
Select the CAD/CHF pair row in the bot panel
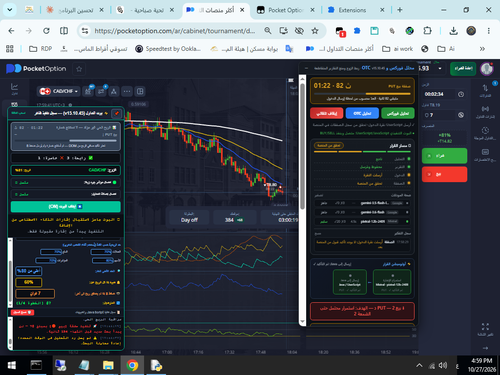(x=66, y=170)
